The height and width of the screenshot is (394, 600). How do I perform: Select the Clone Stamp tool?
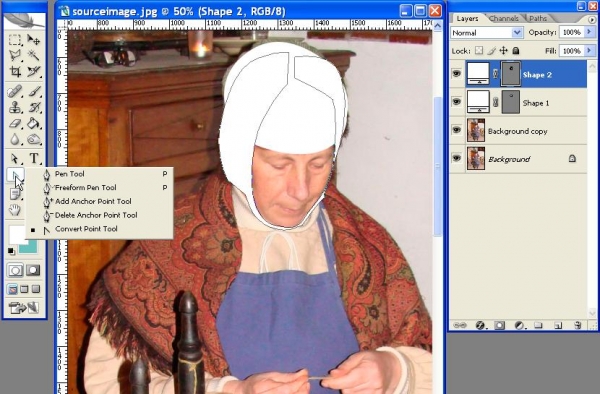(x=15, y=107)
